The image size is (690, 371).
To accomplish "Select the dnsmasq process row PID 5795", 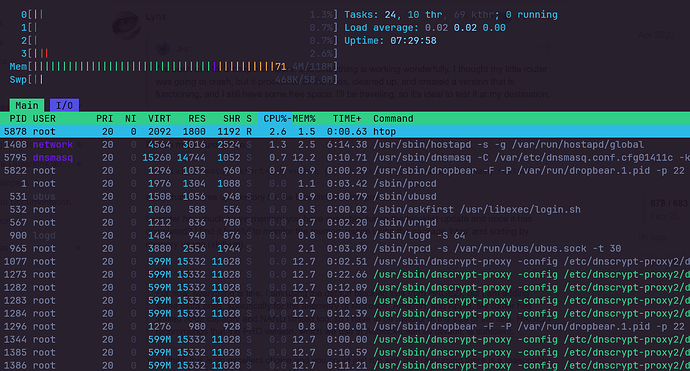I will pyautogui.click(x=345, y=158).
